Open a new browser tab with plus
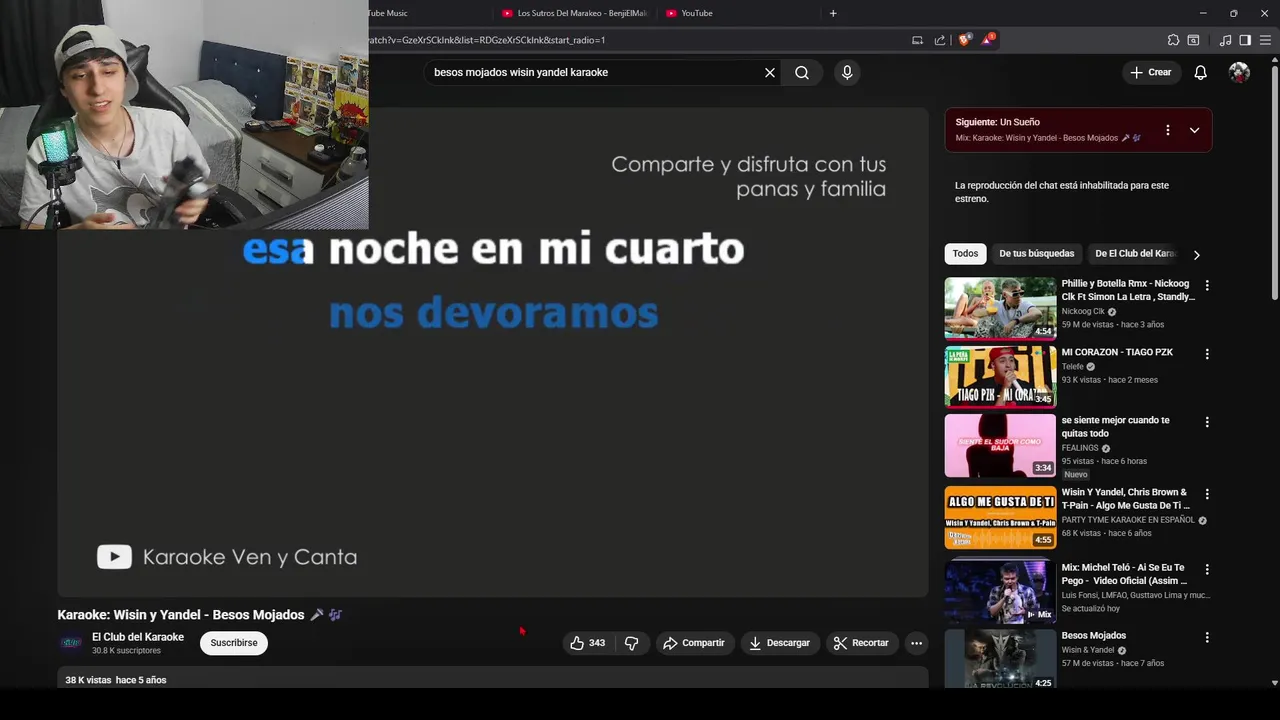 (833, 13)
